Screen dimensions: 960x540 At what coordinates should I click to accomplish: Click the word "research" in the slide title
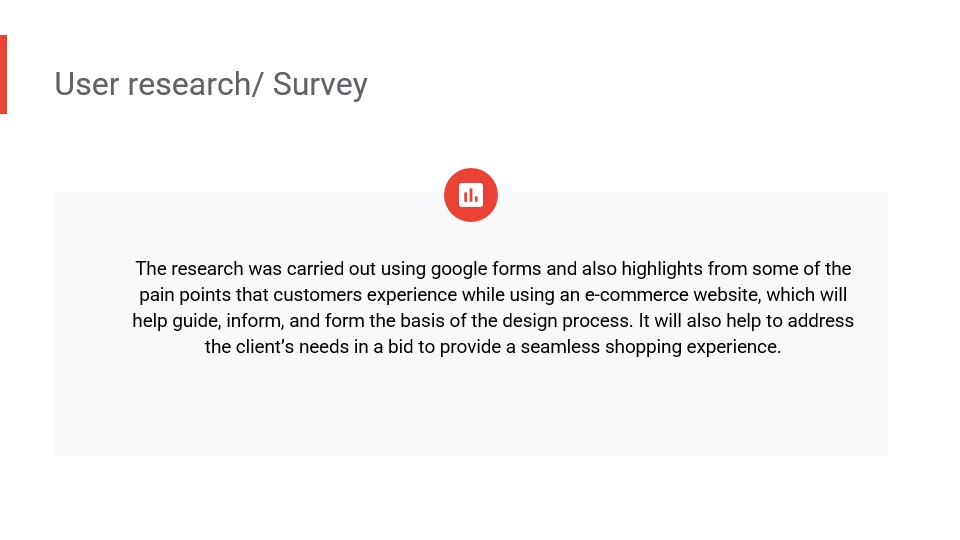tap(187, 84)
